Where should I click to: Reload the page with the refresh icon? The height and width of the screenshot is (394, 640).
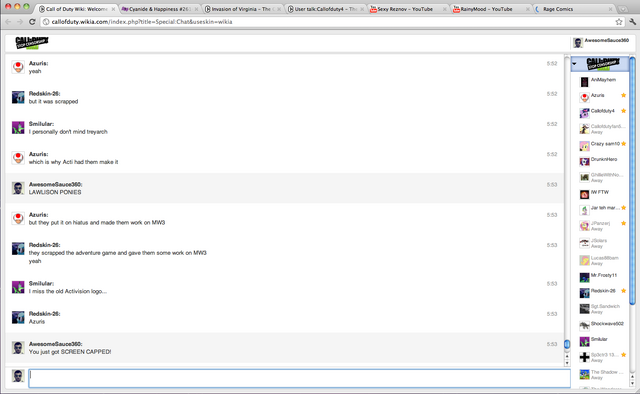click(32, 22)
